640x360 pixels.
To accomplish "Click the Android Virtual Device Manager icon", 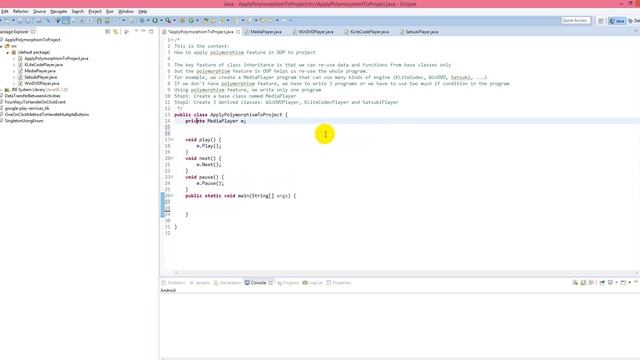I will point(107,20).
